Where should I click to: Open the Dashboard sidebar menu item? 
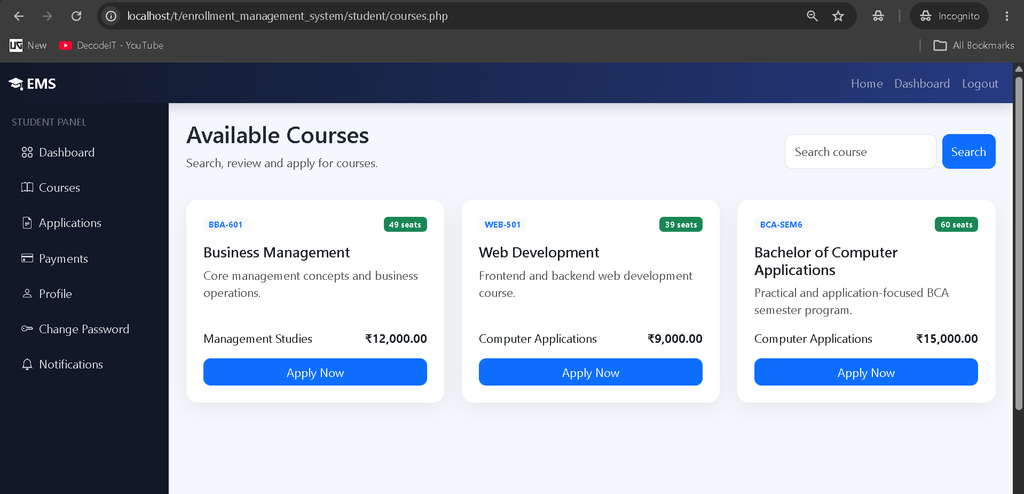click(84, 152)
